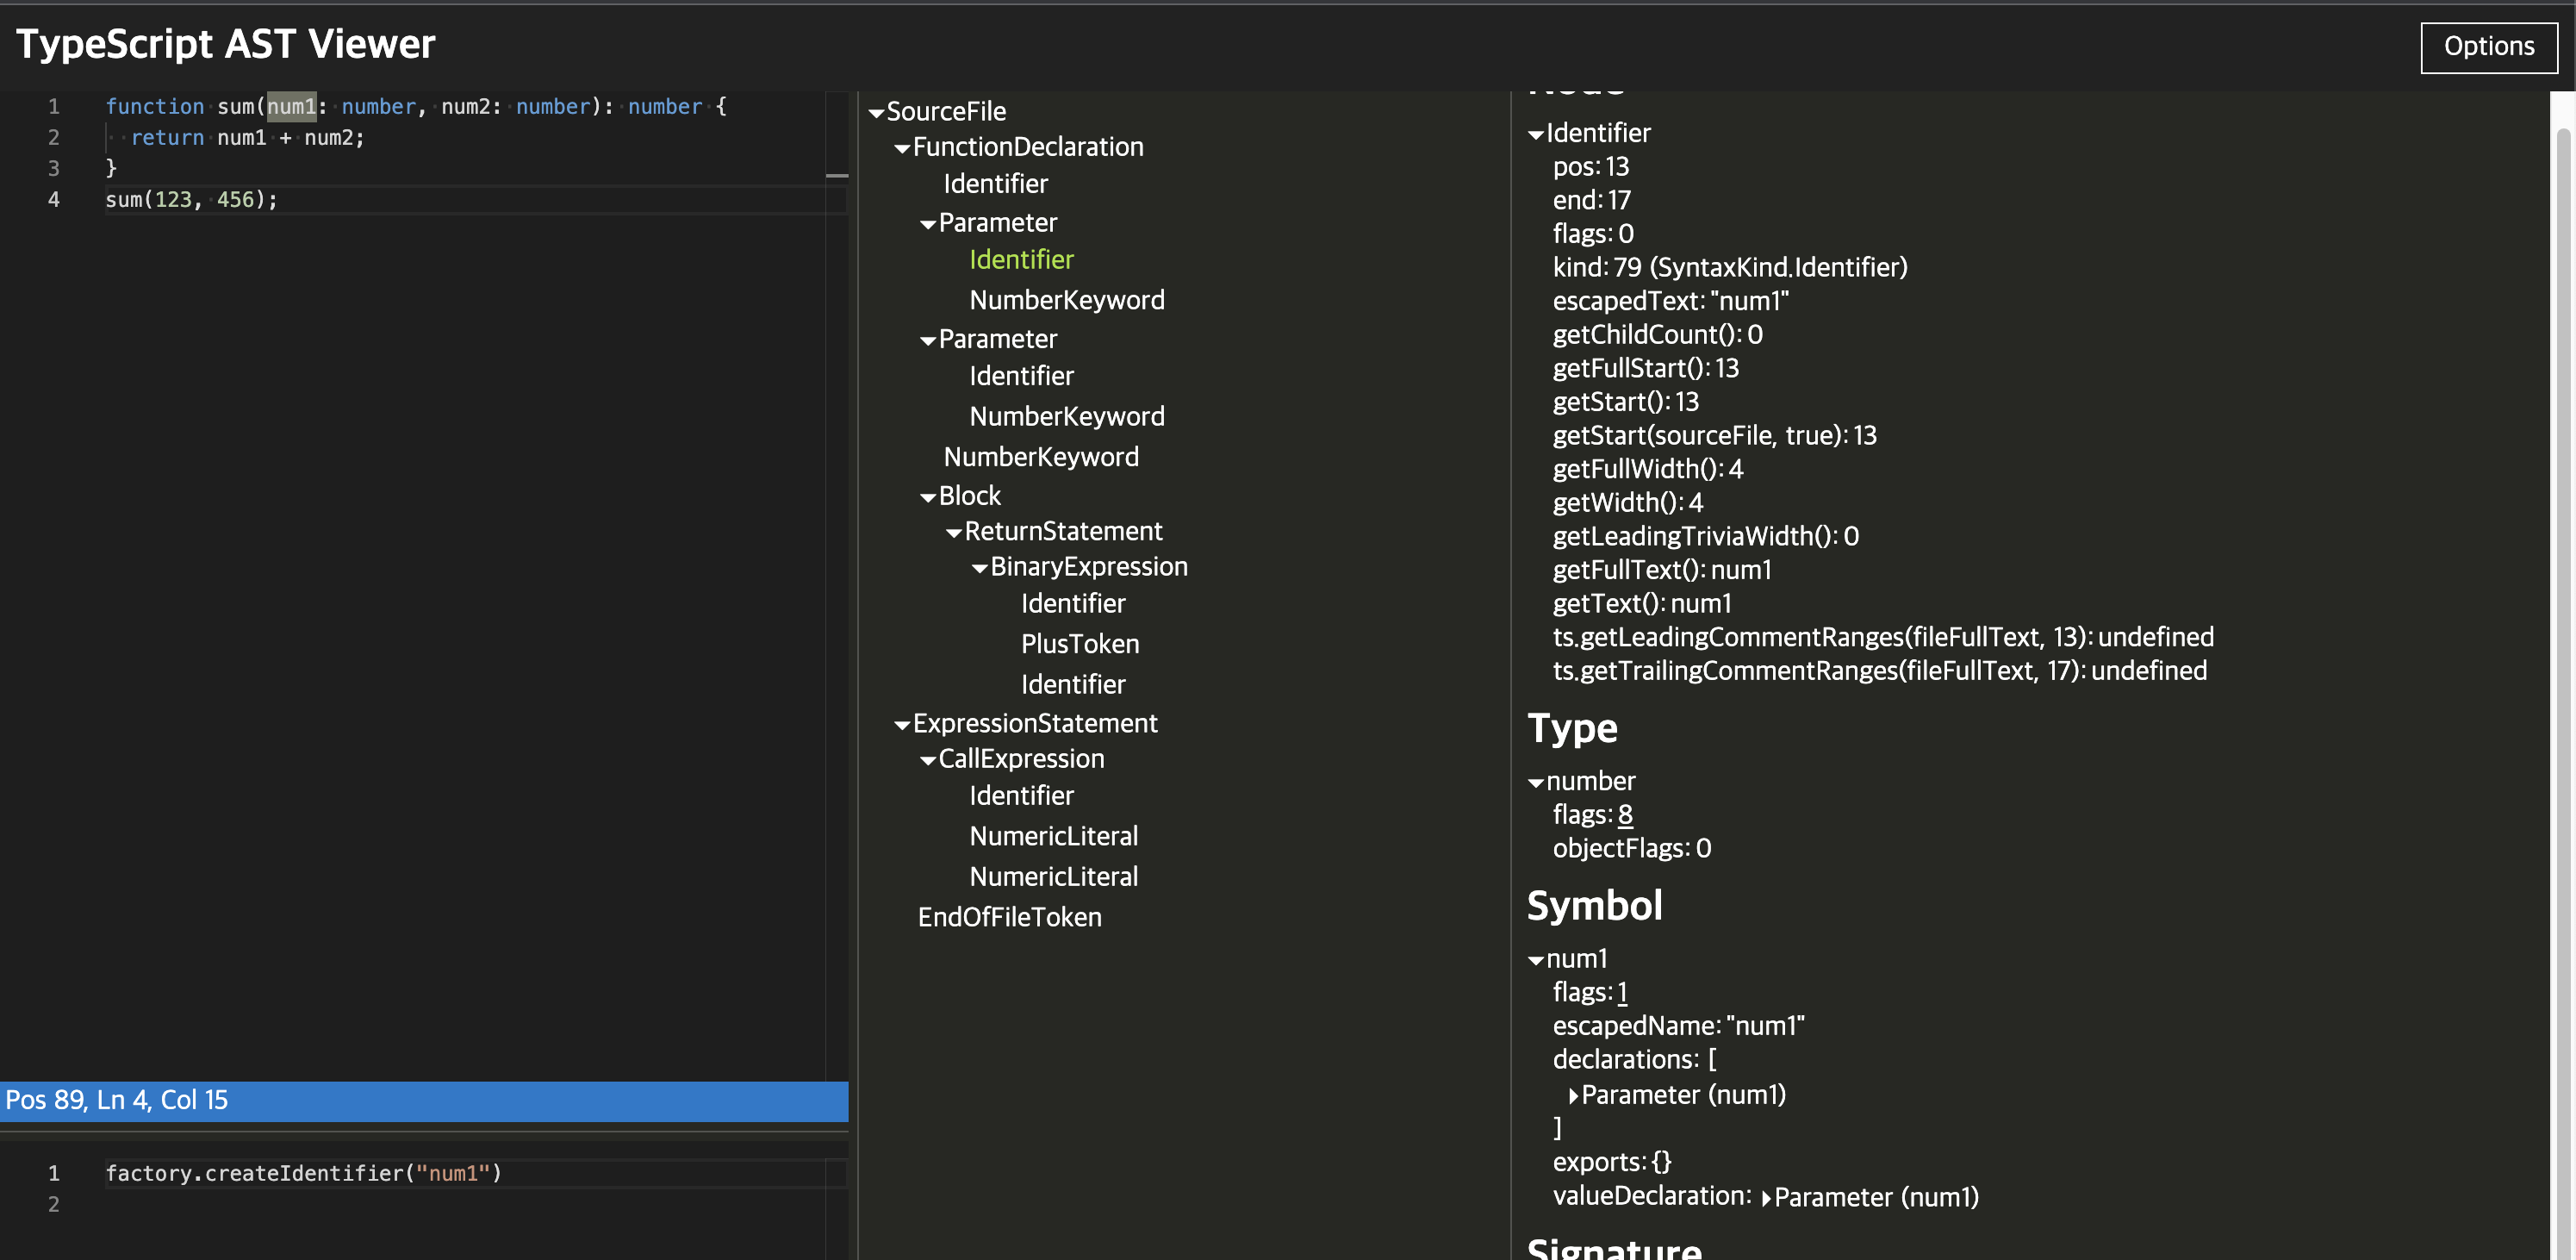Select the PlusToken node
The height and width of the screenshot is (1260, 2576).
pos(1080,644)
